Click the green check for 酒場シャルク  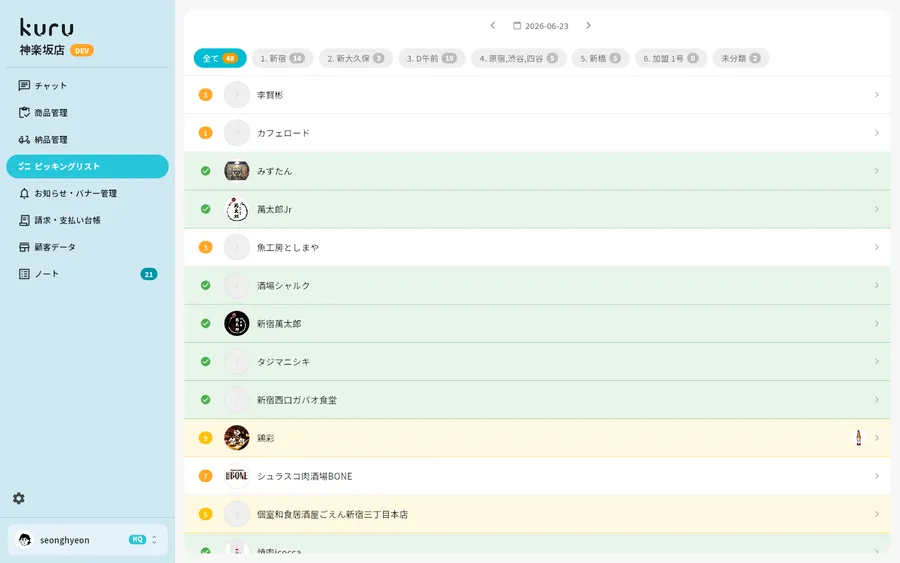pyautogui.click(x=205, y=285)
